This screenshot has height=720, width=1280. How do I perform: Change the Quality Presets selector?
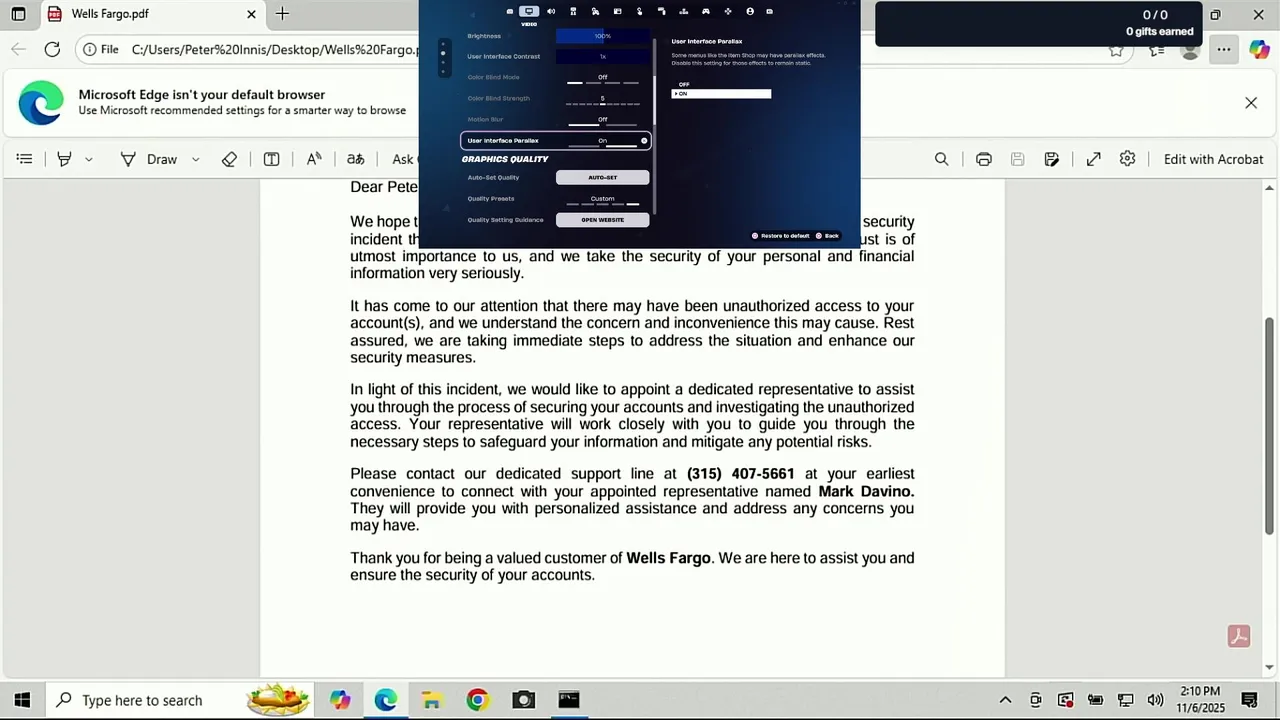pos(602,199)
